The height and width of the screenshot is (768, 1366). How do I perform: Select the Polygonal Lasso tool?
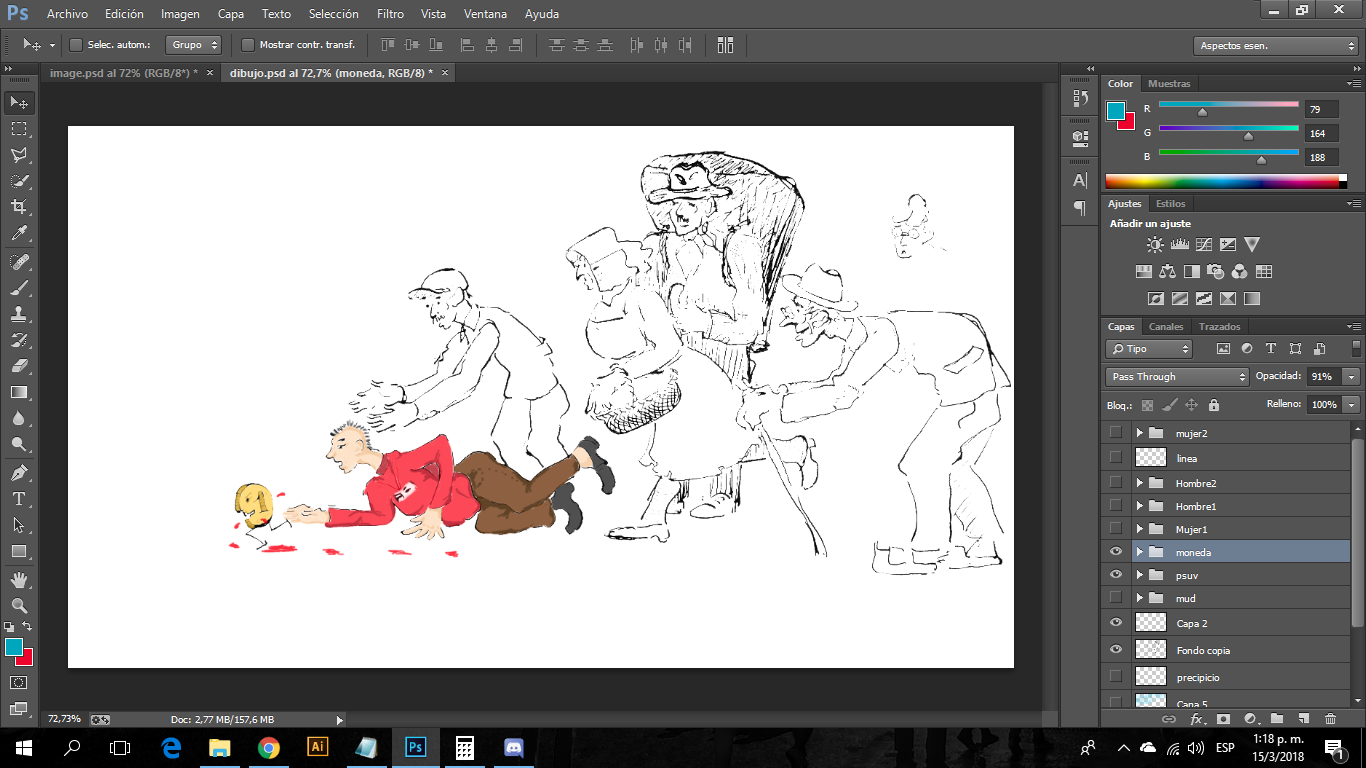click(19, 155)
